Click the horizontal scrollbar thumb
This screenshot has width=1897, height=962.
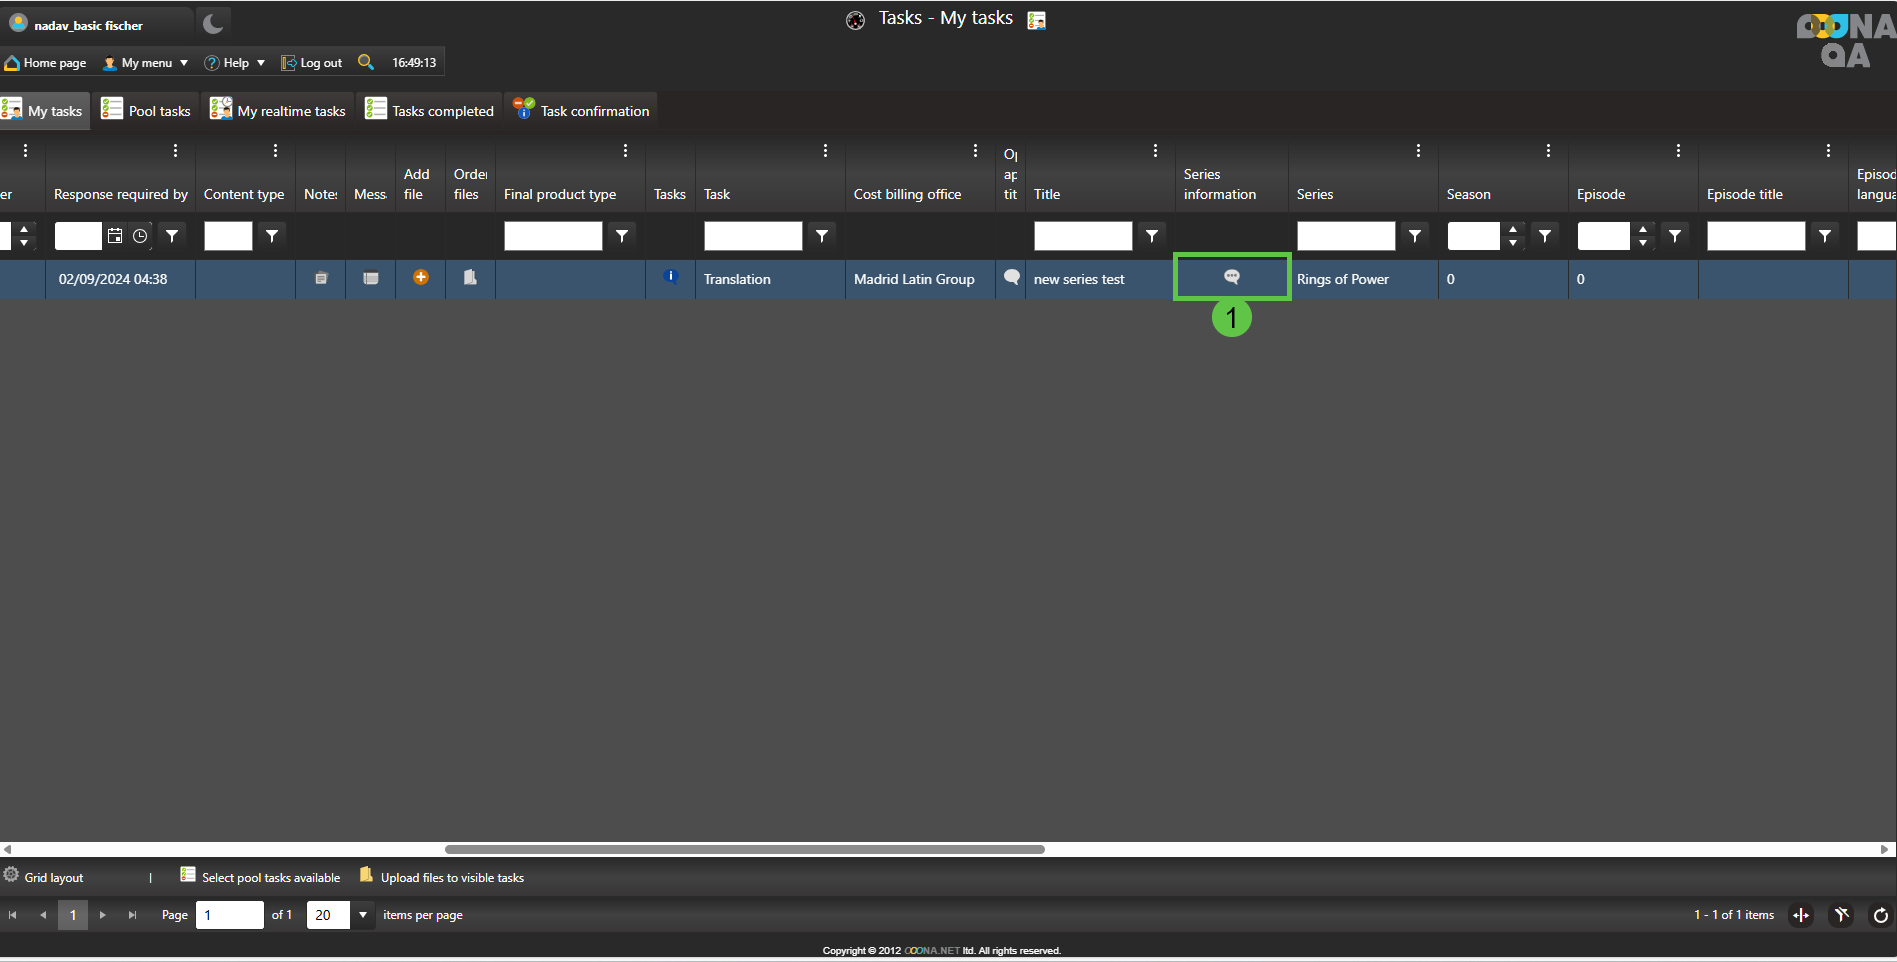(x=744, y=849)
